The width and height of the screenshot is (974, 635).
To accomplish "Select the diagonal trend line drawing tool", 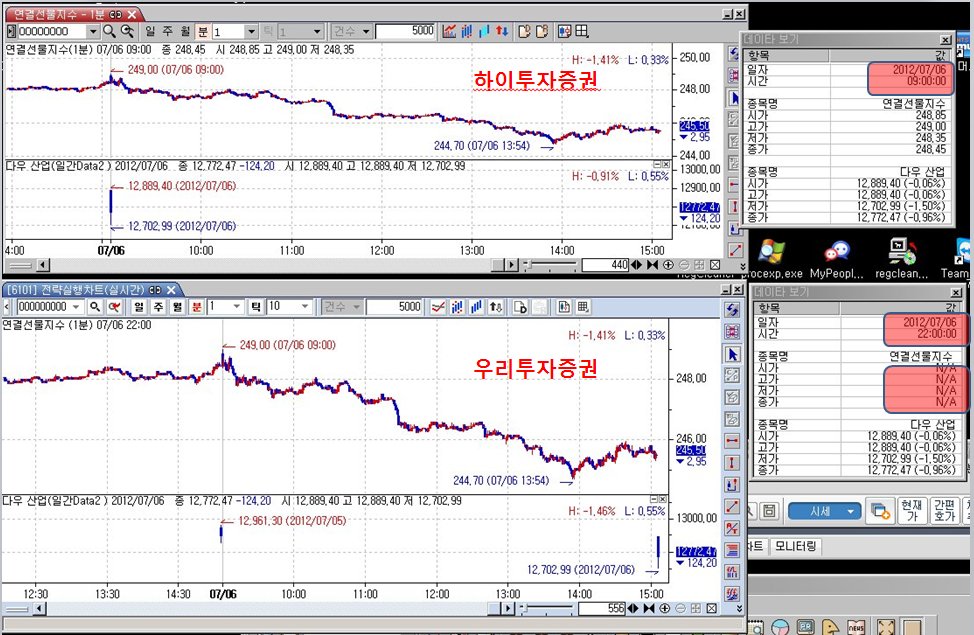I will pos(732,506).
